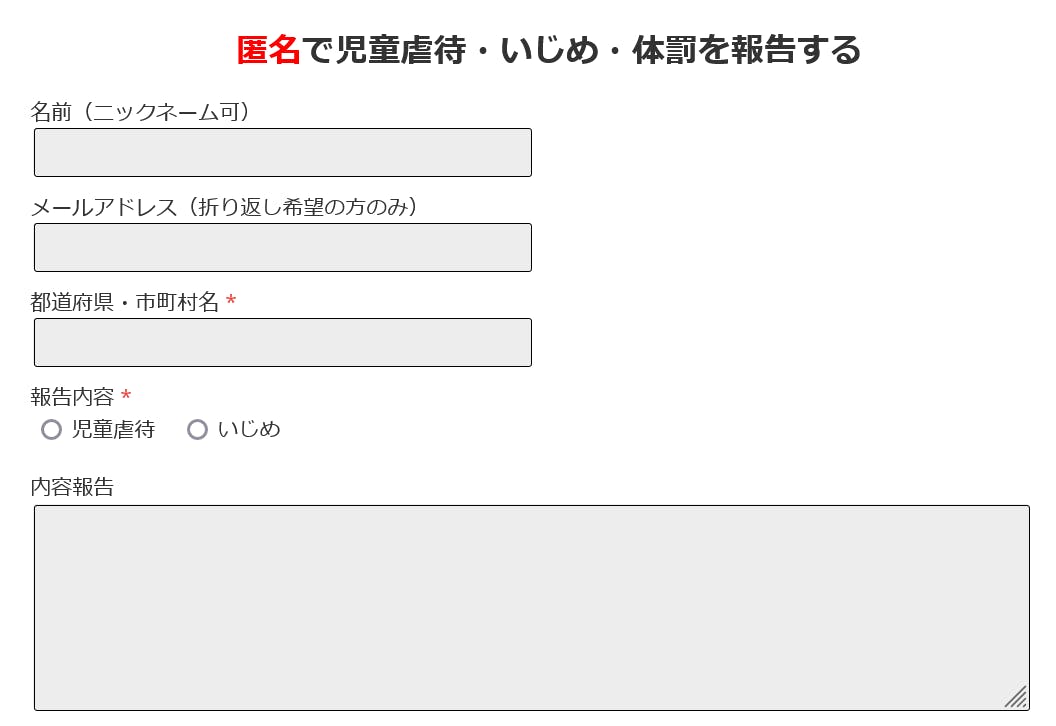Click the red asterisk beside 都道府県・市町村名

231,303
